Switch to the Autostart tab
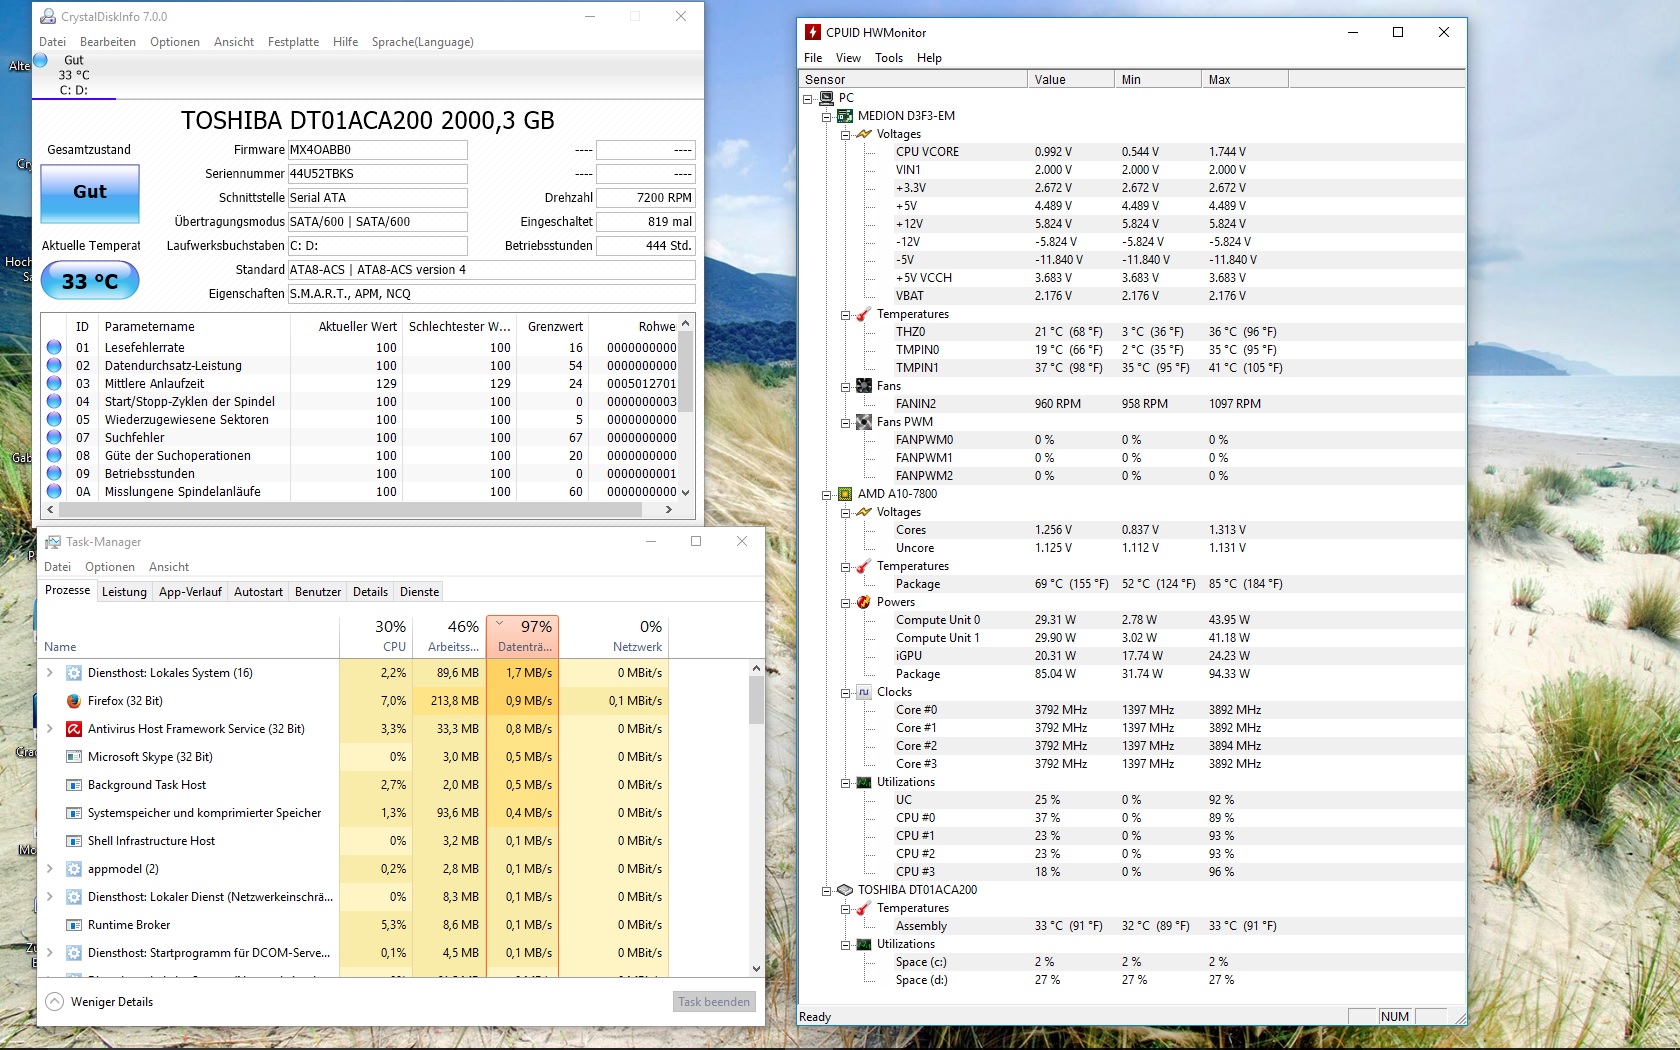Image resolution: width=1680 pixels, height=1050 pixels. pos(258,592)
